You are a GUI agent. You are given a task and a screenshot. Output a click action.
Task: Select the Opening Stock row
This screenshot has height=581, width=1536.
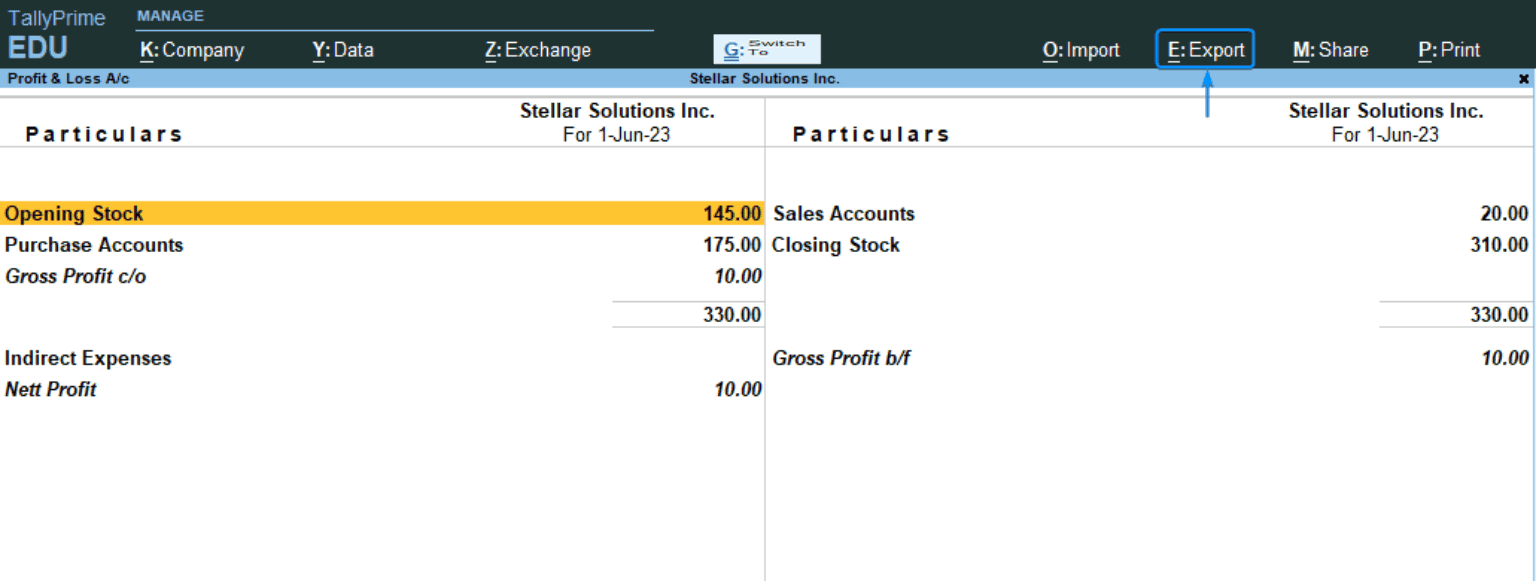[x=74, y=213]
